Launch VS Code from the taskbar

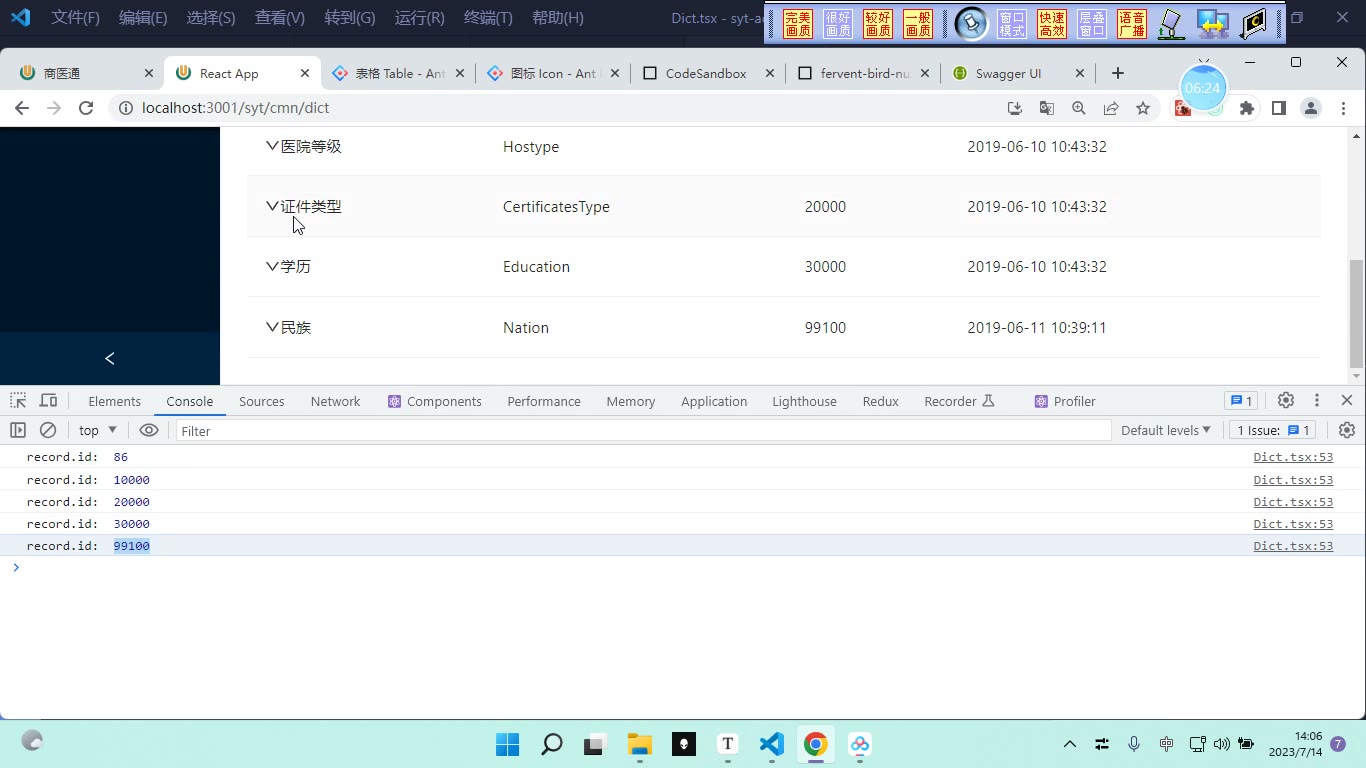(x=771, y=744)
